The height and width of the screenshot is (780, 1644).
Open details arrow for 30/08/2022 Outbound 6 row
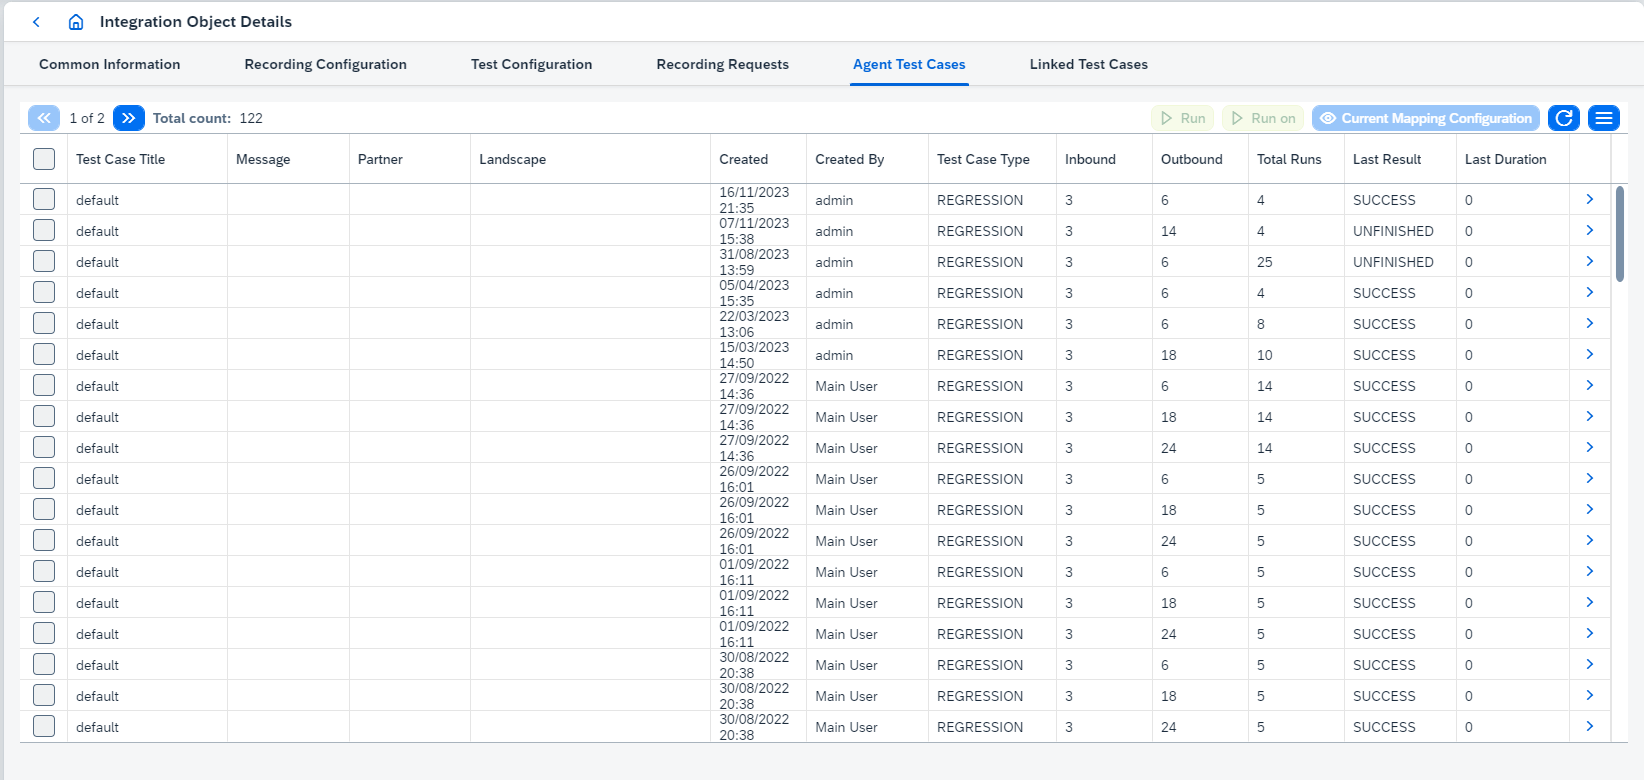pyautogui.click(x=1590, y=664)
